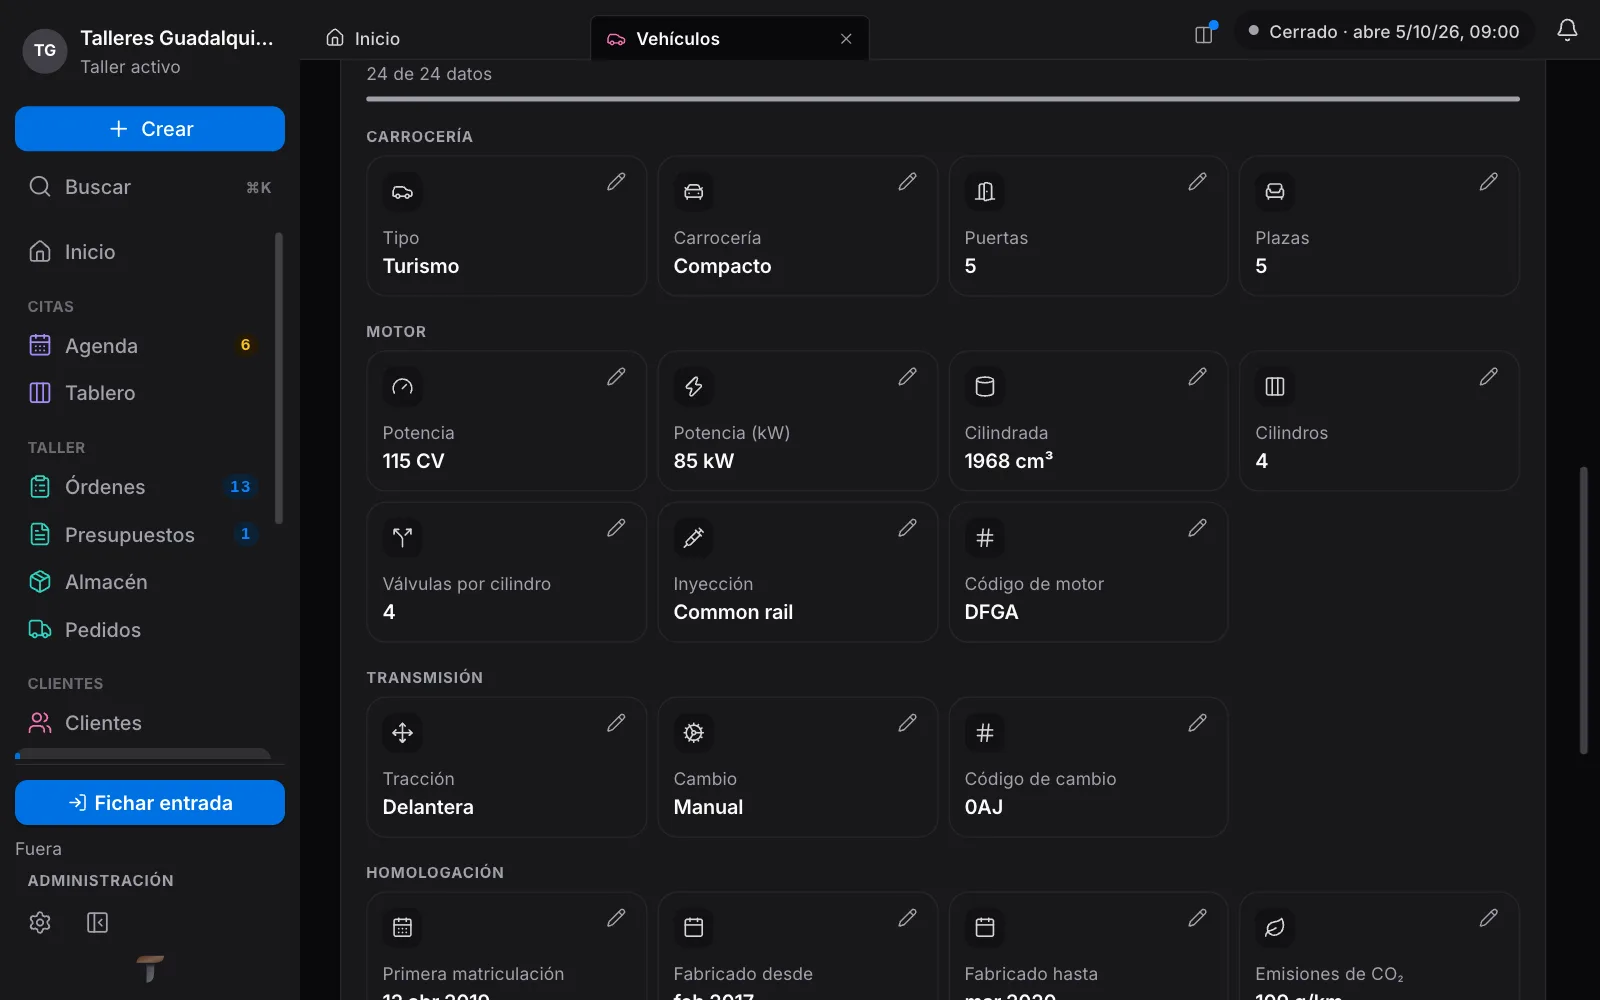Image resolution: width=1600 pixels, height=1000 pixels.
Task: Edit the Cilindros value
Action: (x=1488, y=377)
